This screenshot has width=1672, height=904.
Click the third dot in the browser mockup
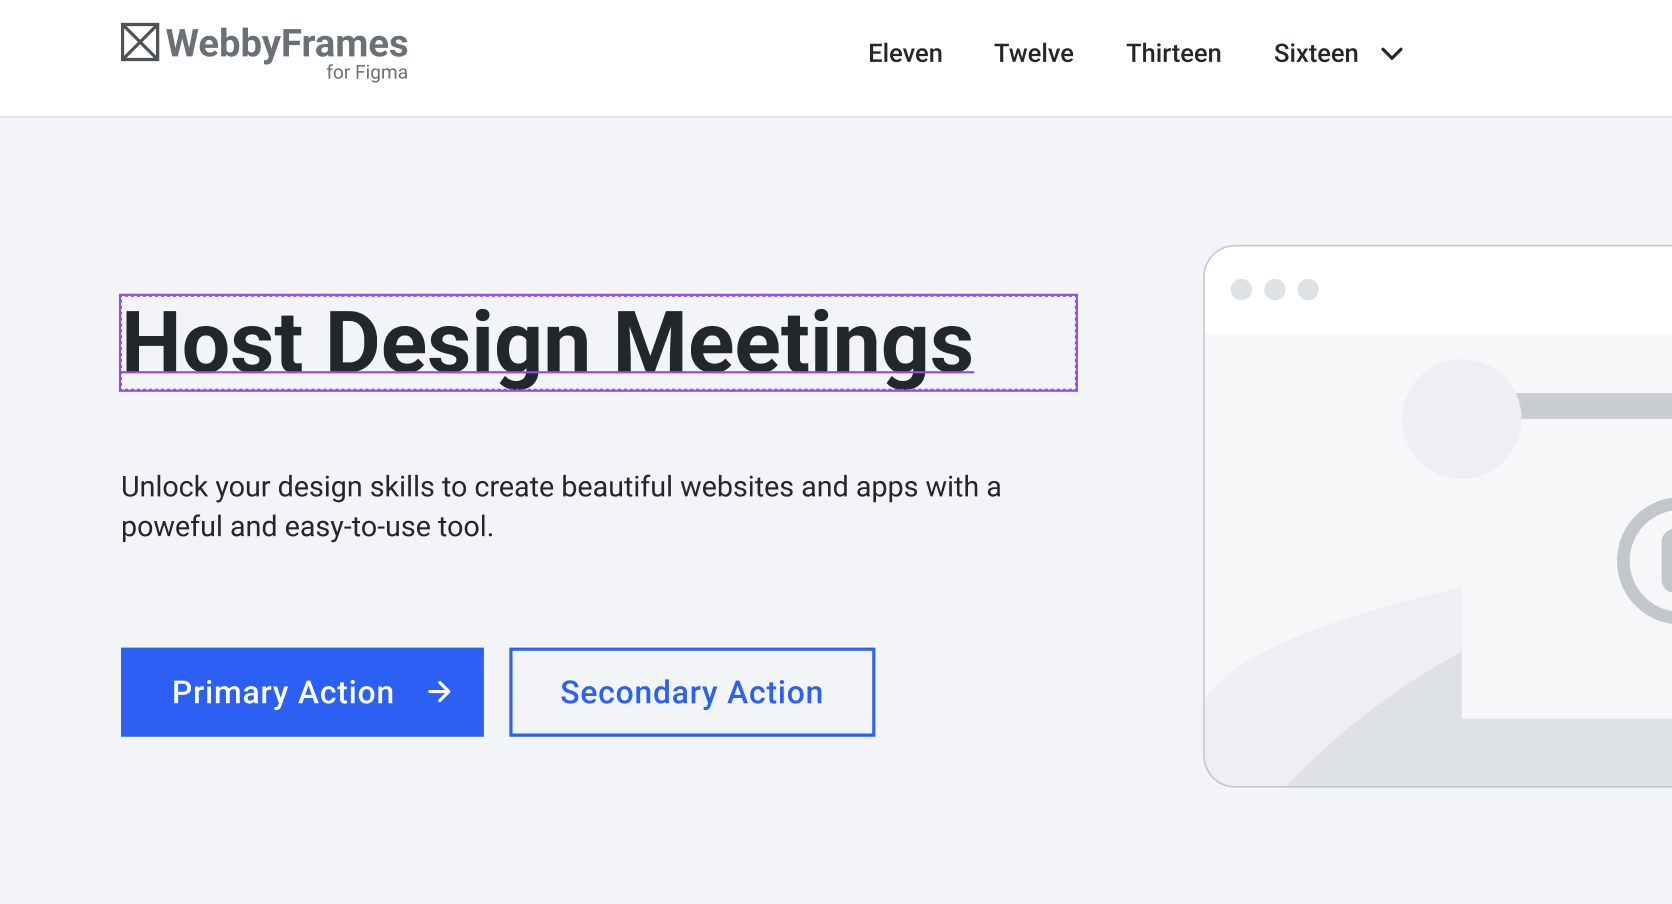coord(1308,290)
